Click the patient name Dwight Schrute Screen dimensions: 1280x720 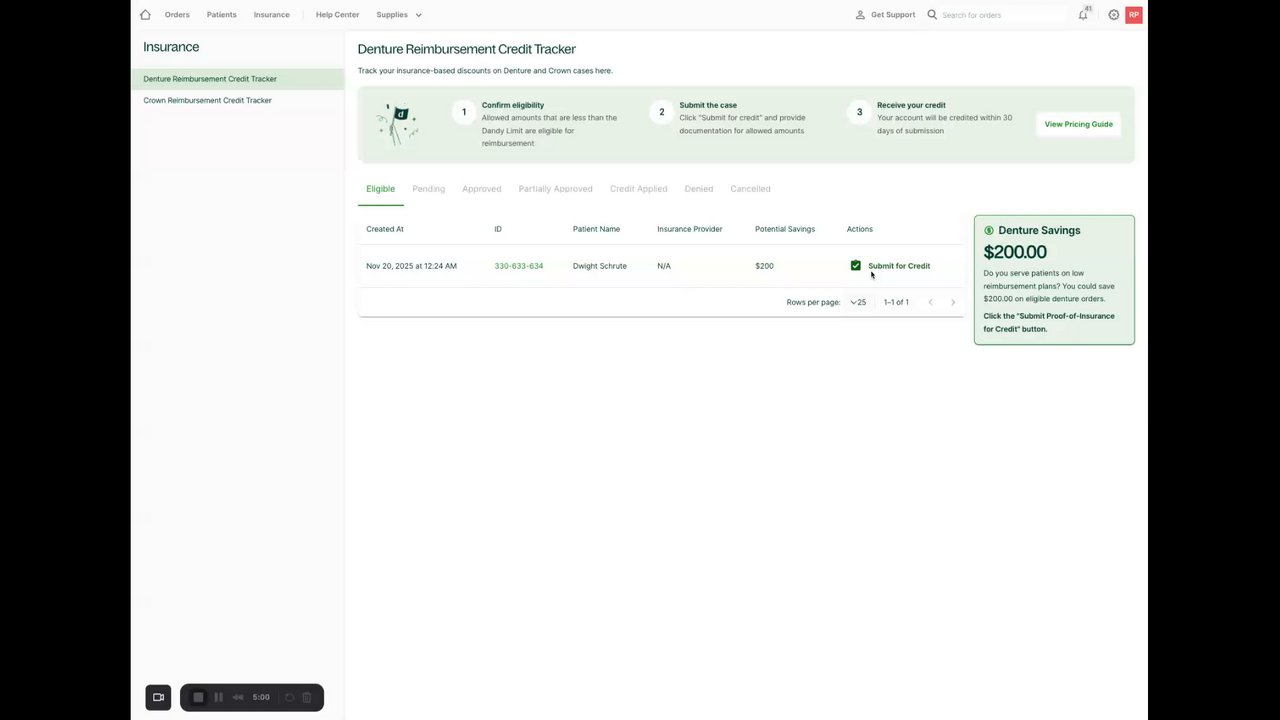(600, 266)
